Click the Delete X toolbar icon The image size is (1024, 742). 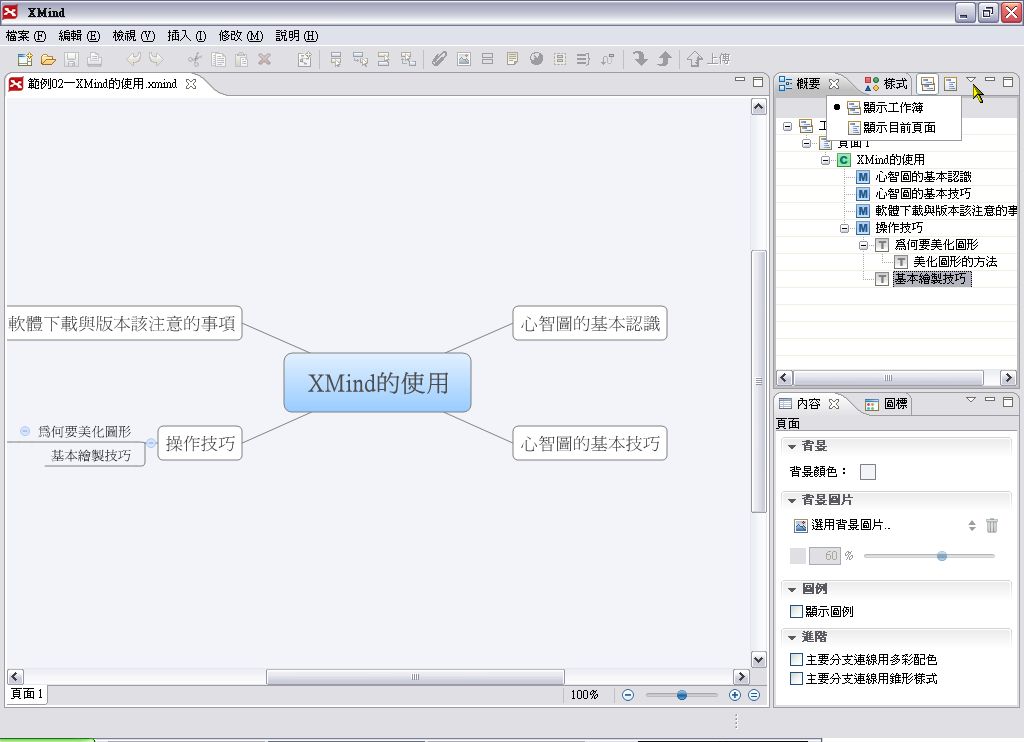tap(264, 59)
